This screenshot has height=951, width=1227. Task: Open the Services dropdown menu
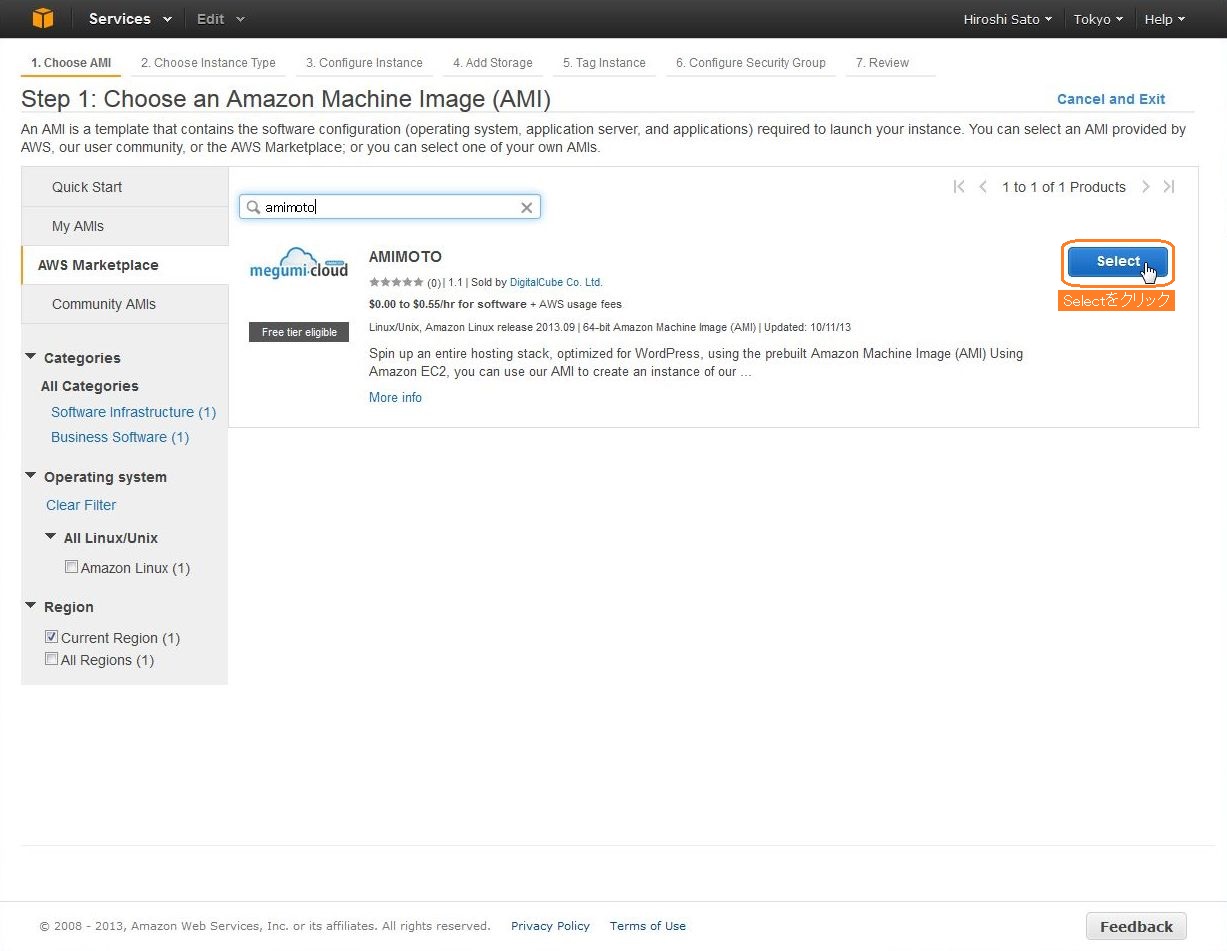point(130,19)
